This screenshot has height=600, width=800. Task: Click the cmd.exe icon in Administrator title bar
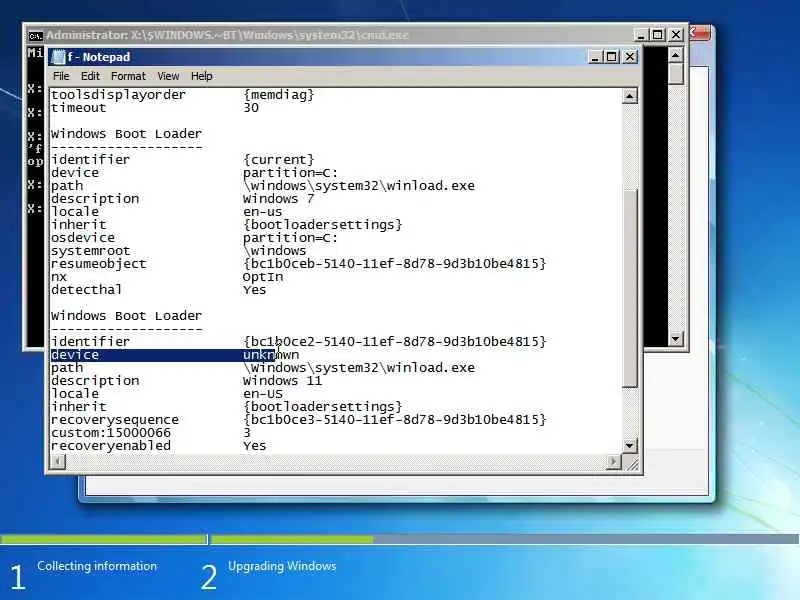click(x=35, y=35)
